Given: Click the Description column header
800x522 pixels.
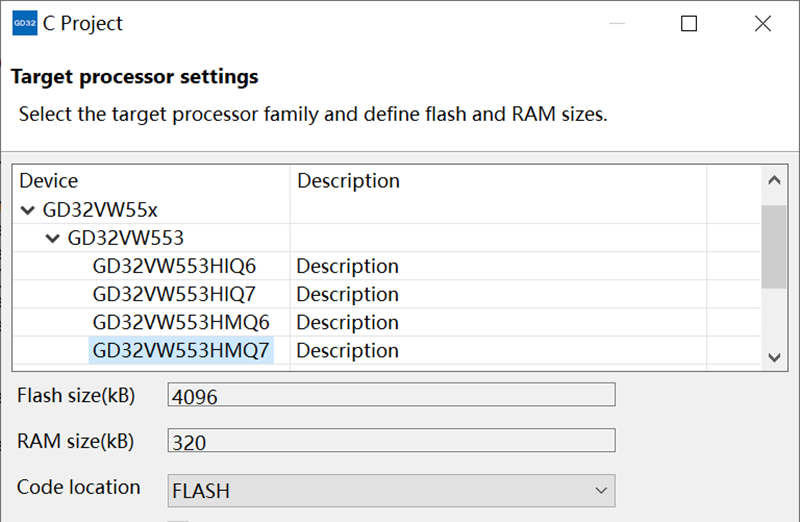Looking at the screenshot, I should pos(348,181).
